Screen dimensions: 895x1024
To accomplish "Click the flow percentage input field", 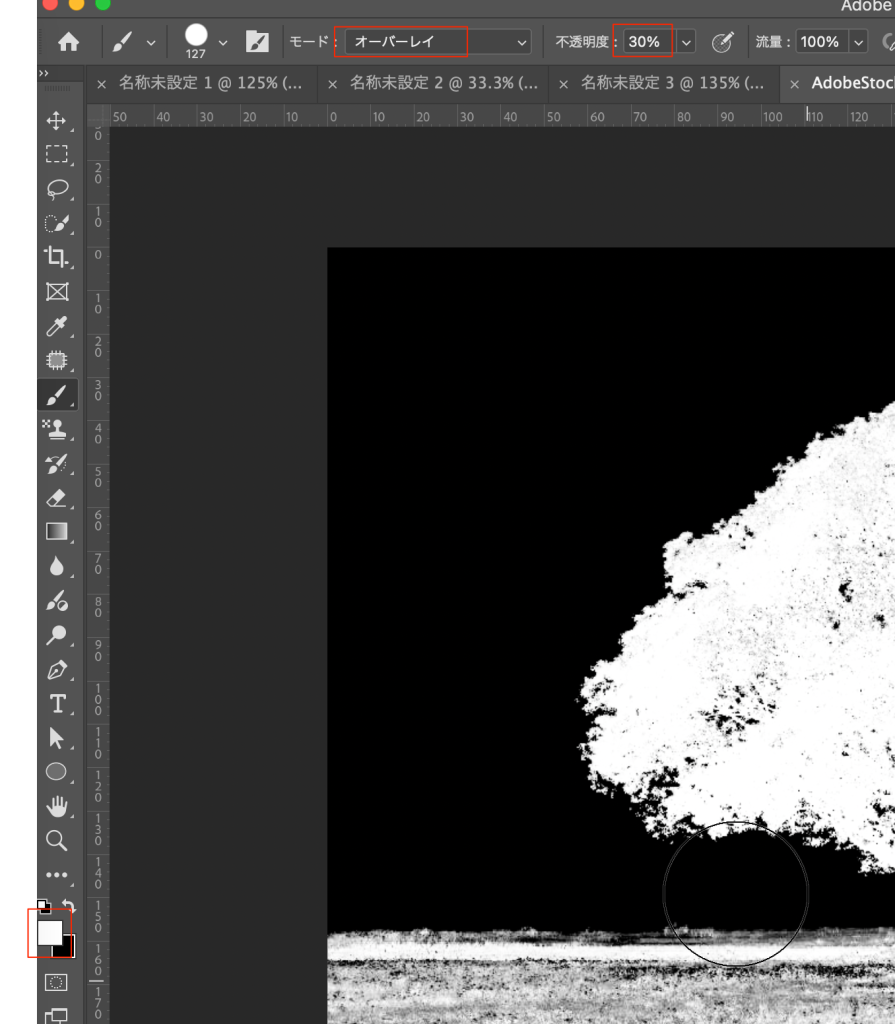I will point(820,42).
